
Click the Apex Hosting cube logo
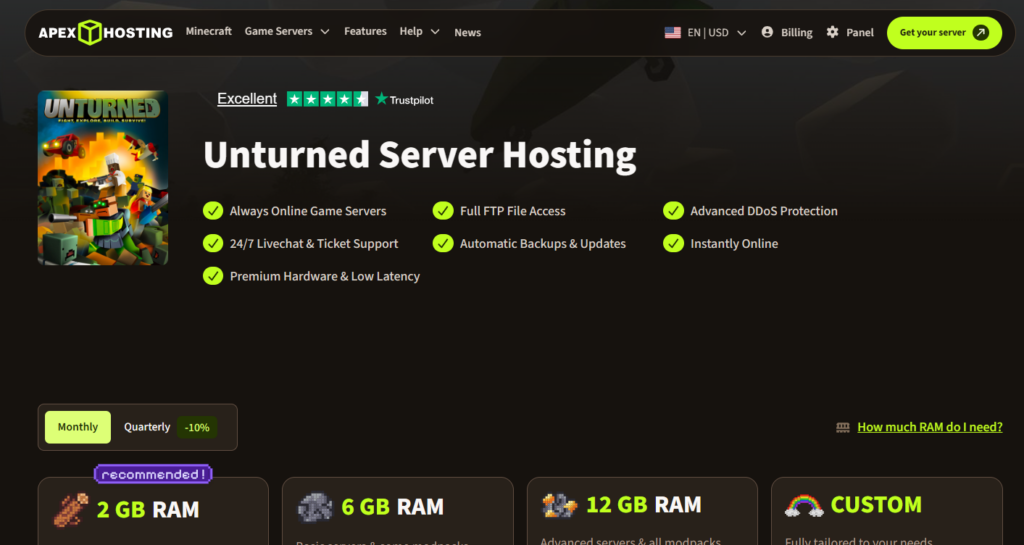(90, 32)
